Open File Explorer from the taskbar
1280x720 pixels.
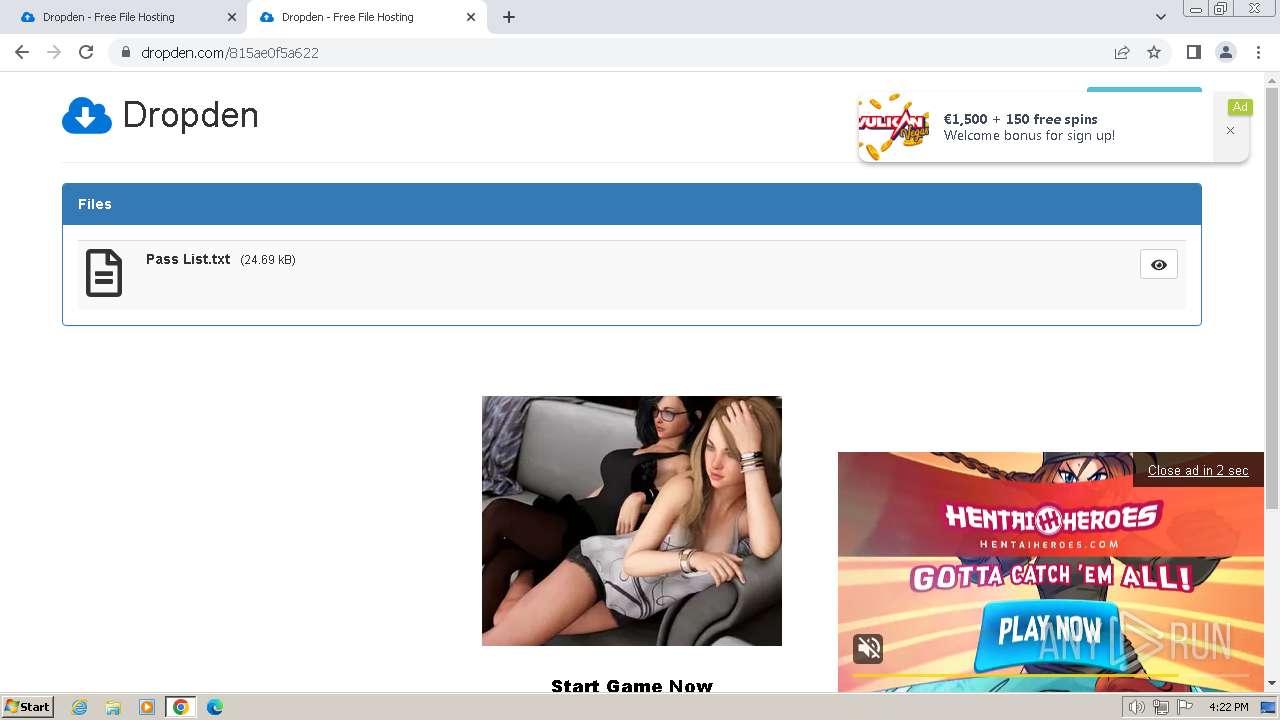113,707
